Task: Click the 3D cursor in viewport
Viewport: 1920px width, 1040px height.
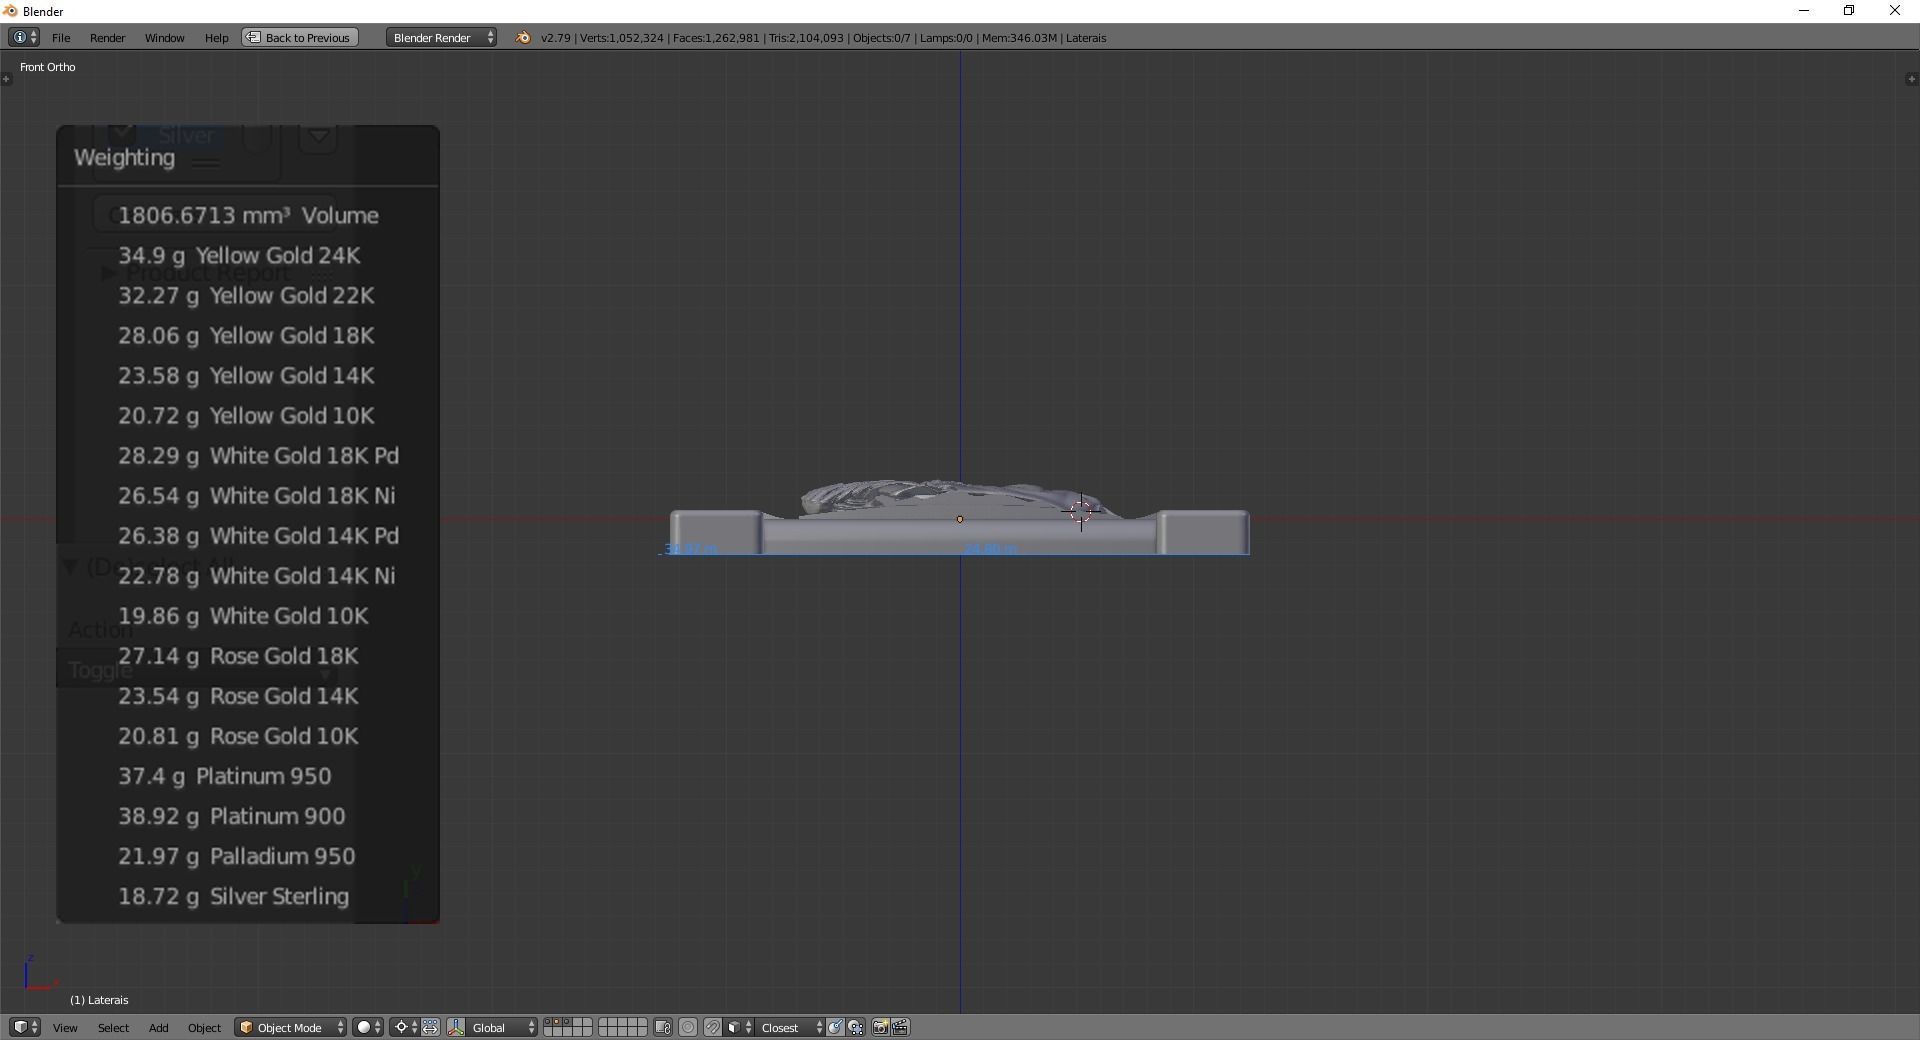Action: click(x=1081, y=512)
